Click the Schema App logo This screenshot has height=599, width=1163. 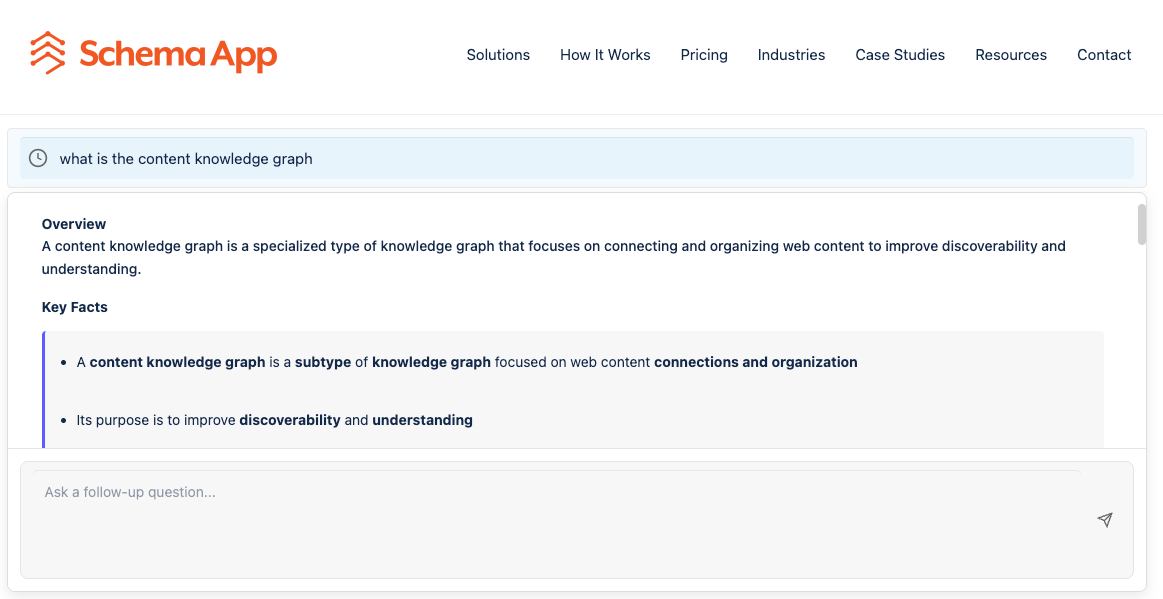tap(154, 53)
